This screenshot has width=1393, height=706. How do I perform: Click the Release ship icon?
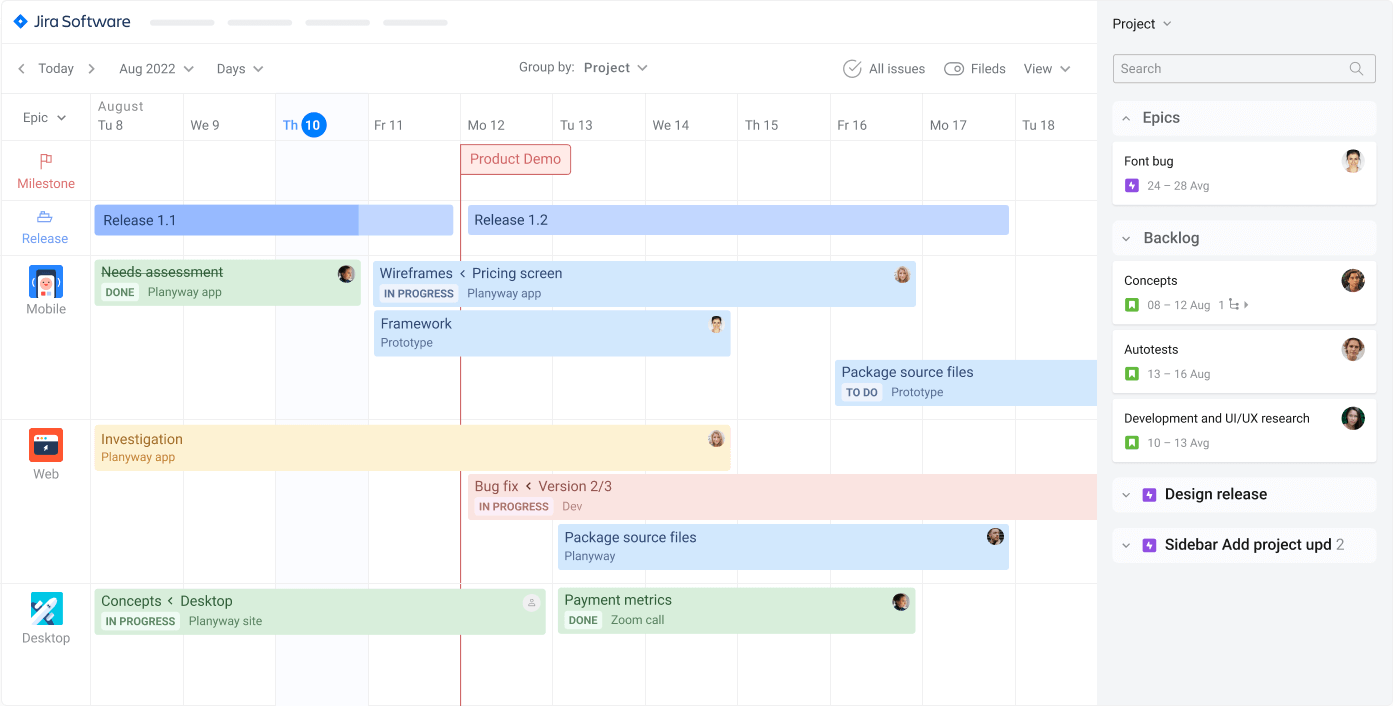tap(45, 217)
